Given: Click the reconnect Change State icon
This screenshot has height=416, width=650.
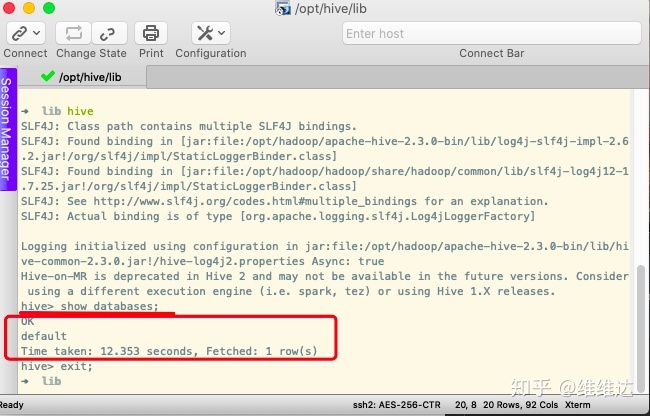Looking at the screenshot, I should point(73,33).
